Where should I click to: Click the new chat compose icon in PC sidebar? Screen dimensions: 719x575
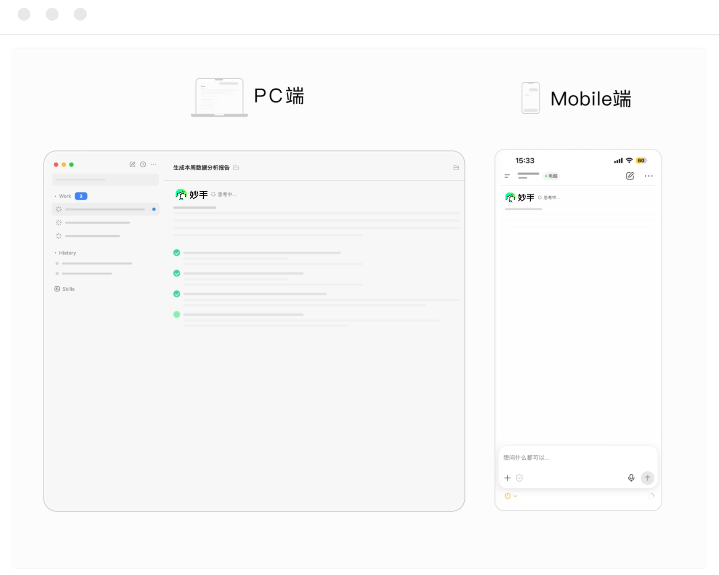(132, 164)
